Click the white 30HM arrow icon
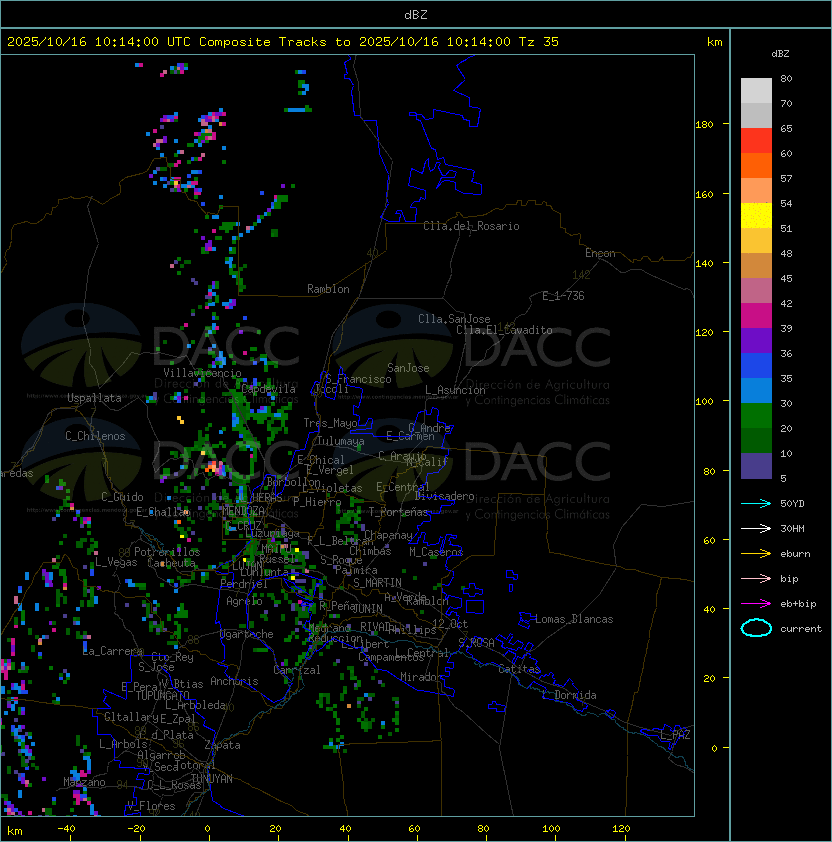This screenshot has width=832, height=842. tap(756, 528)
